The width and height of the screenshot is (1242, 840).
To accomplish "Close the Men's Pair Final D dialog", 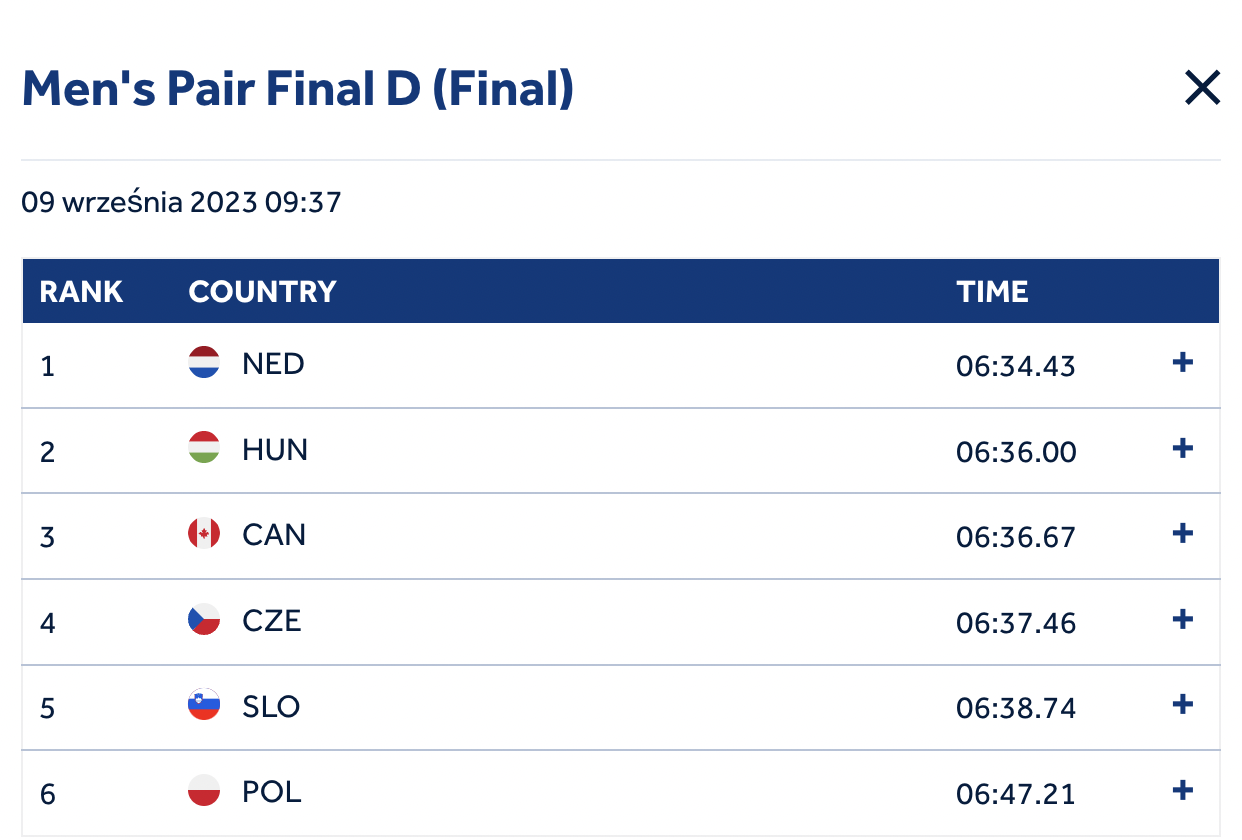I will 1202,89.
